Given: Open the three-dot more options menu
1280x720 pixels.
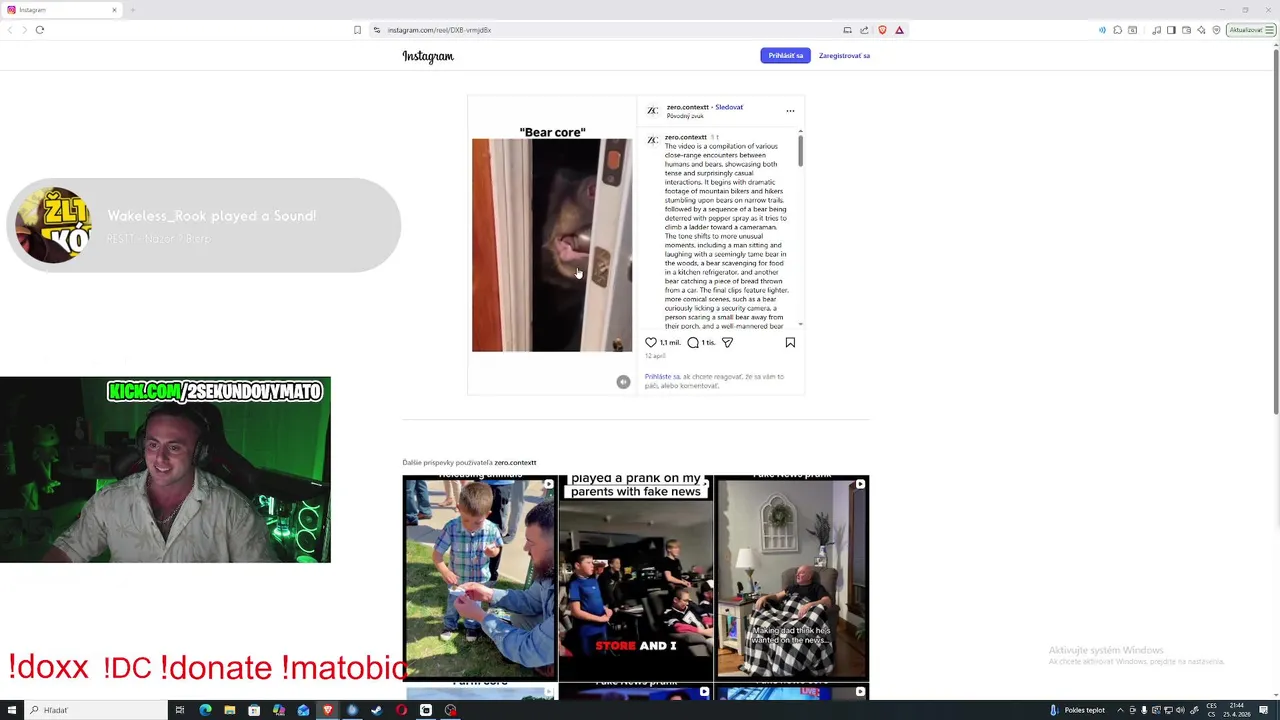Looking at the screenshot, I should point(790,111).
